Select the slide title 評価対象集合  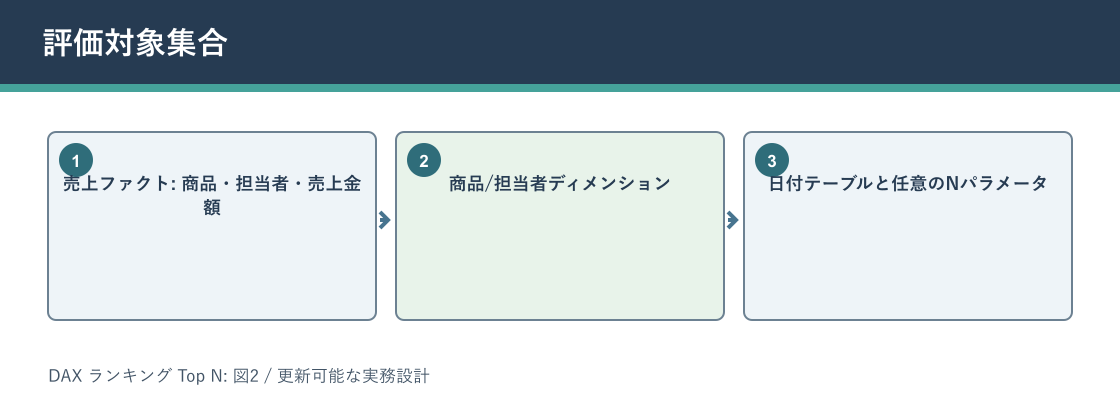pos(135,43)
